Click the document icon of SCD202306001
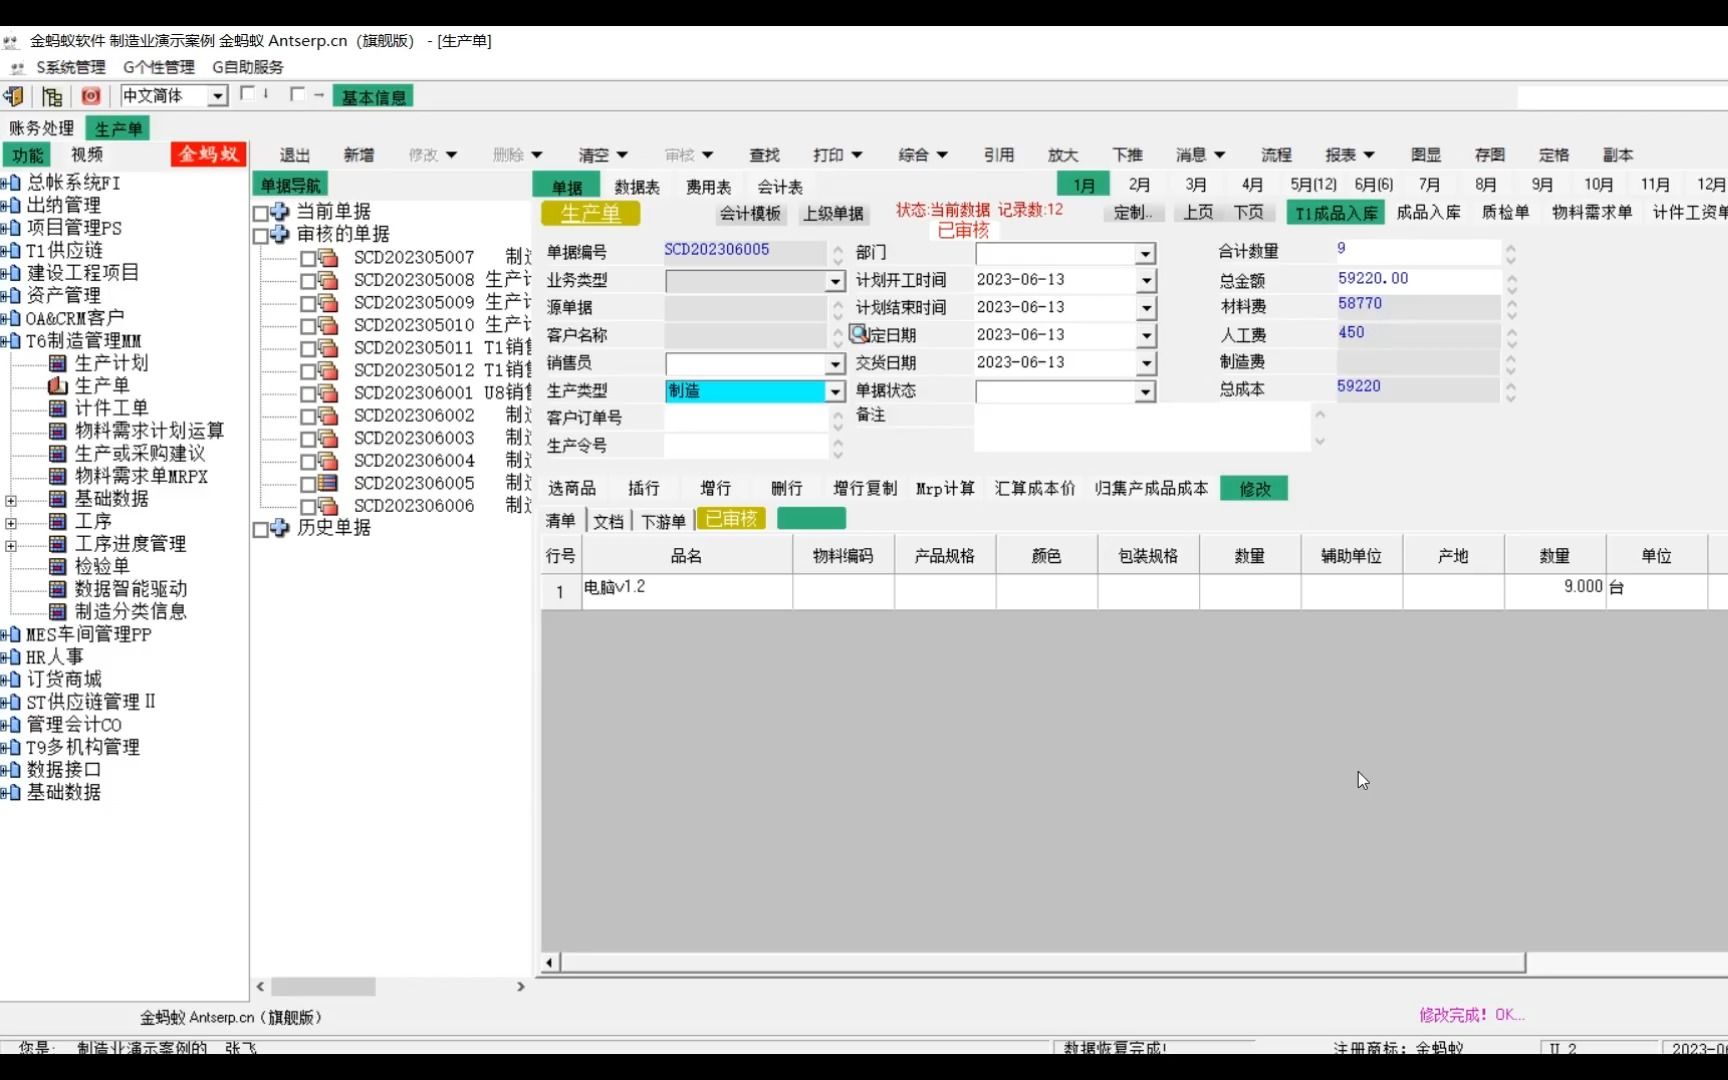The height and width of the screenshot is (1080, 1728). click(328, 393)
